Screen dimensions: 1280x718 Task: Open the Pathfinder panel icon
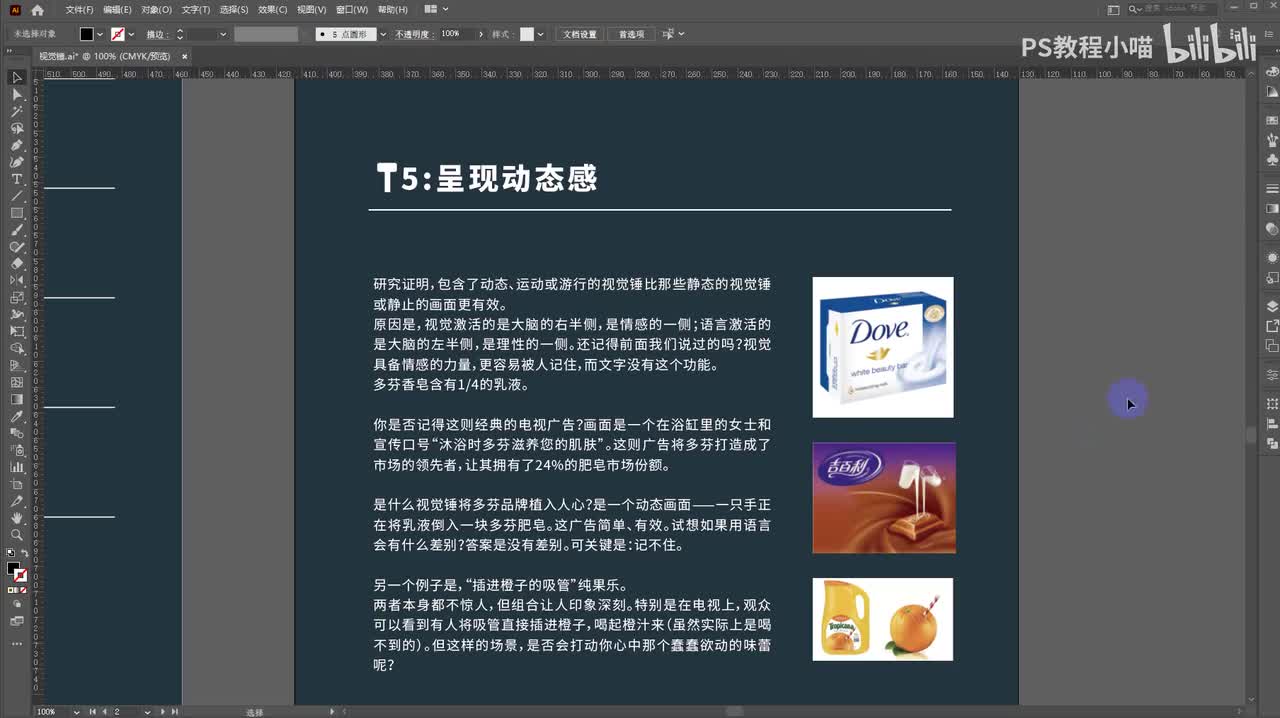pos(1272,442)
